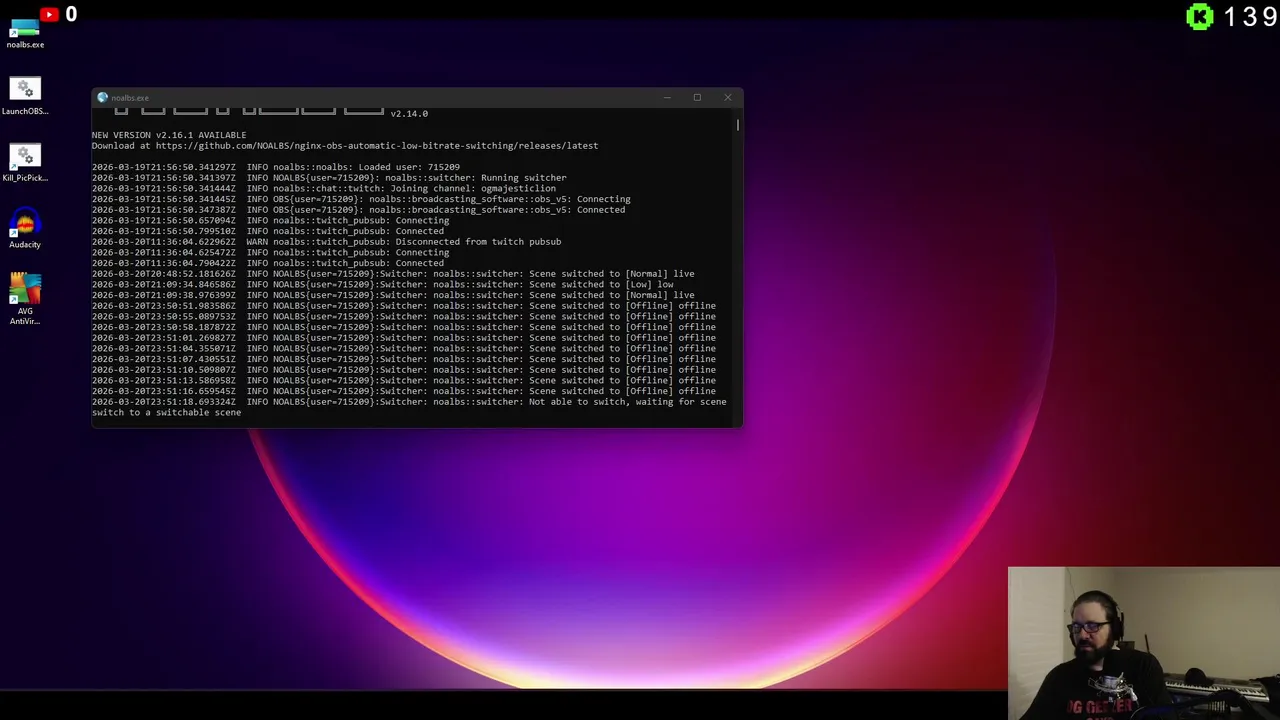Click the 'Scene switched to [Low] low' line
This screenshot has height=720, width=1280.
(x=383, y=285)
